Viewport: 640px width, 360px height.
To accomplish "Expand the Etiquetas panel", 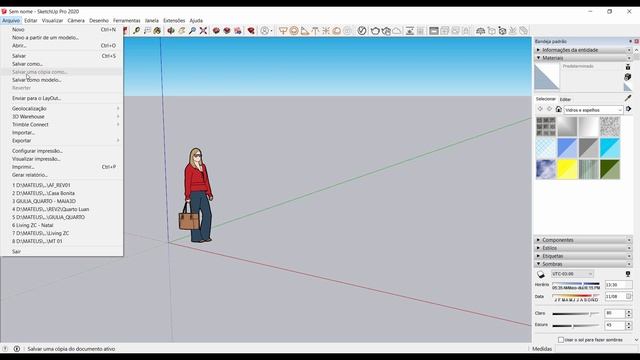I will tap(583, 256).
